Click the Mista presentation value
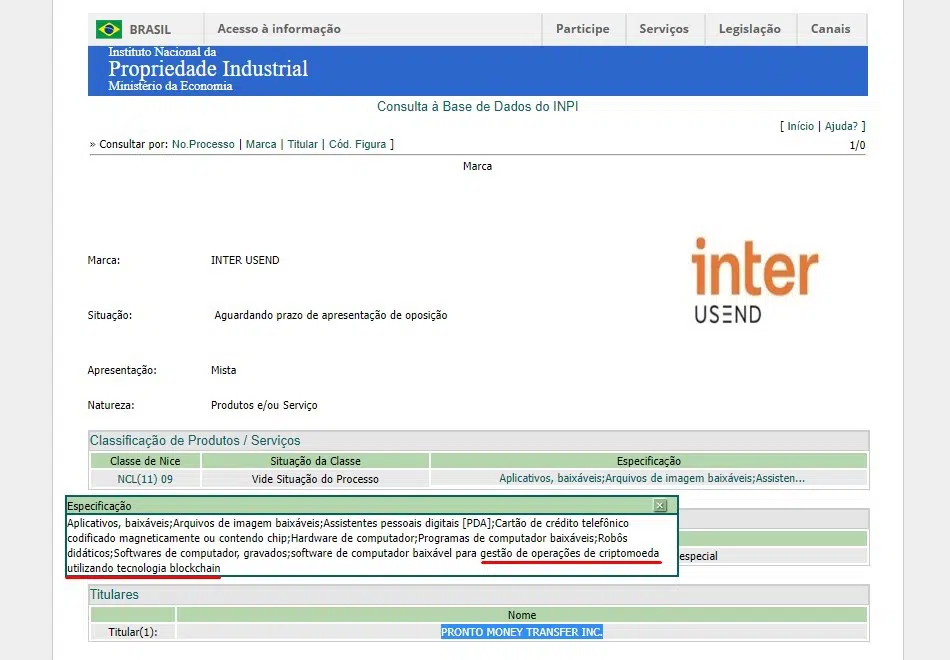The image size is (950, 660). pyautogui.click(x=224, y=370)
